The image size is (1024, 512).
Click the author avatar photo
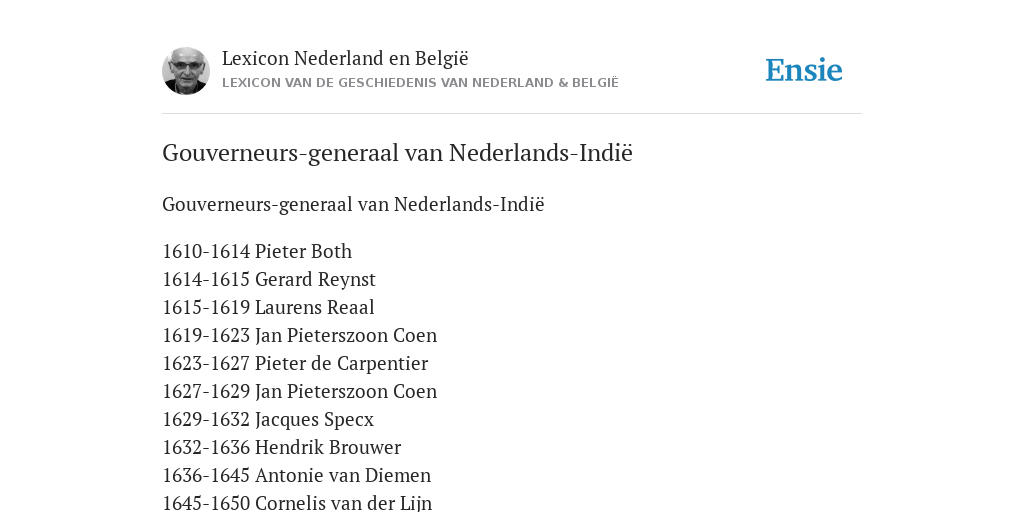coord(186,71)
